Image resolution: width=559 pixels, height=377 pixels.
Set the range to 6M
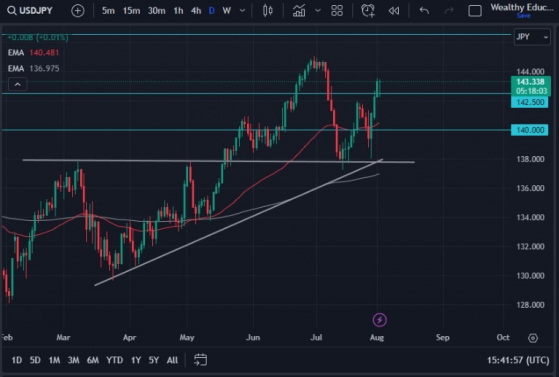pos(93,360)
